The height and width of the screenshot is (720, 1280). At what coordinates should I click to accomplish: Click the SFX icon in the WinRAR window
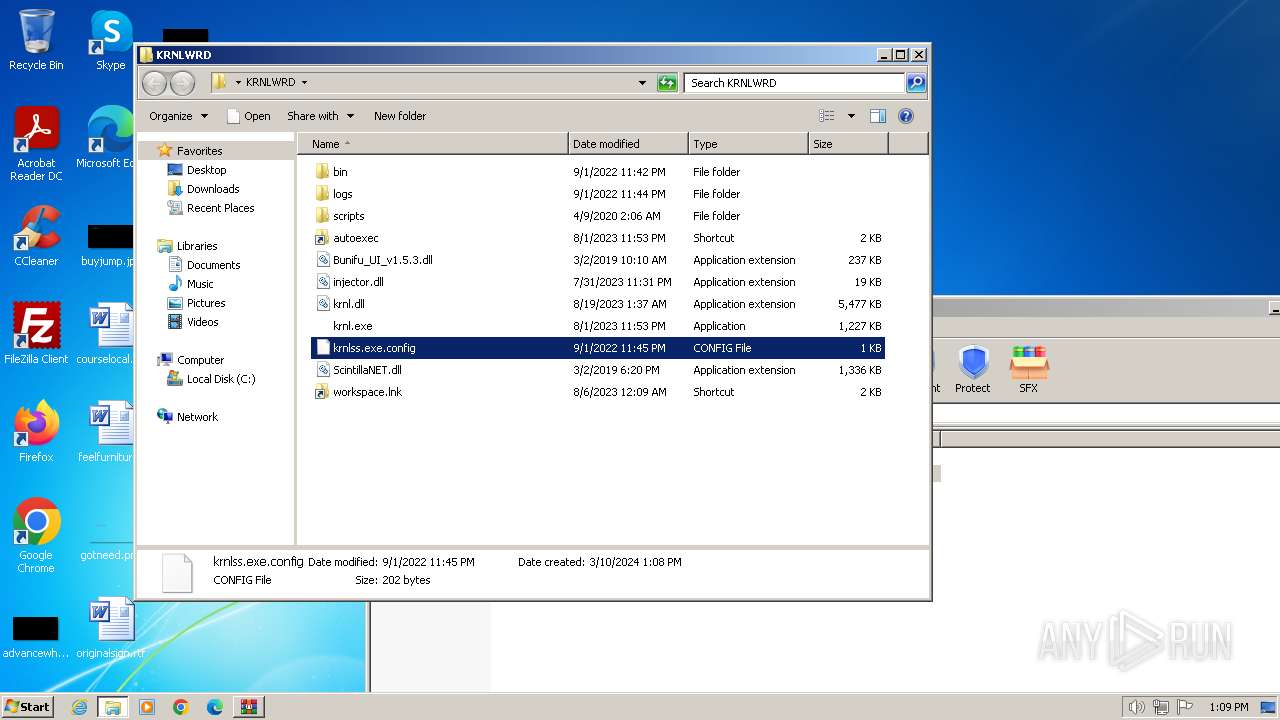(x=1028, y=369)
